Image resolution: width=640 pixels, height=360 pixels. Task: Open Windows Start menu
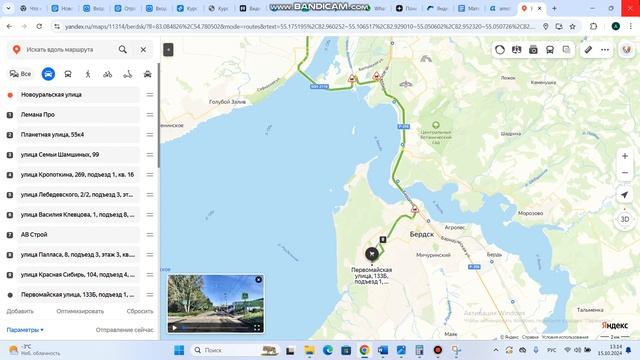pos(179,350)
